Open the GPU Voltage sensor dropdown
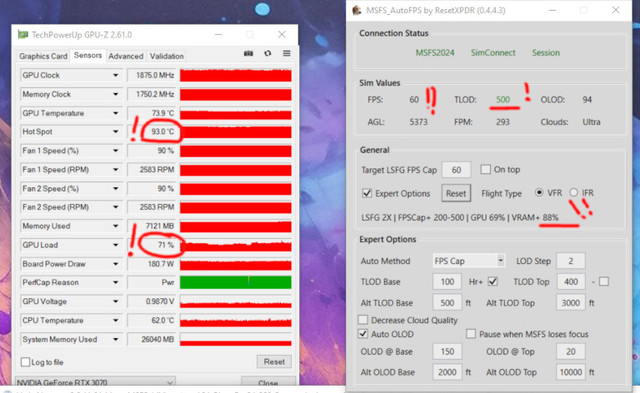The image size is (640, 393). [x=116, y=302]
